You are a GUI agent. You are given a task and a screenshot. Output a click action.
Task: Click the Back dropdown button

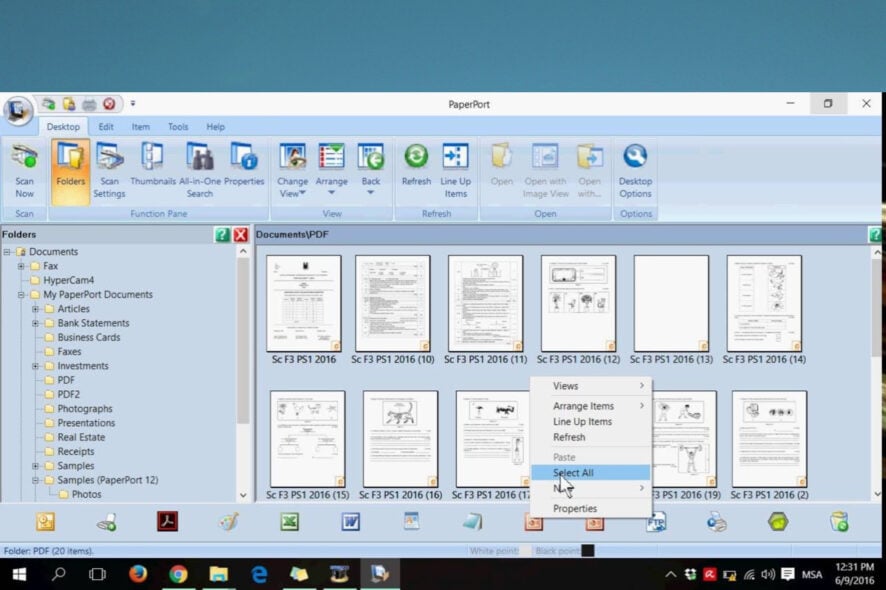[371, 171]
